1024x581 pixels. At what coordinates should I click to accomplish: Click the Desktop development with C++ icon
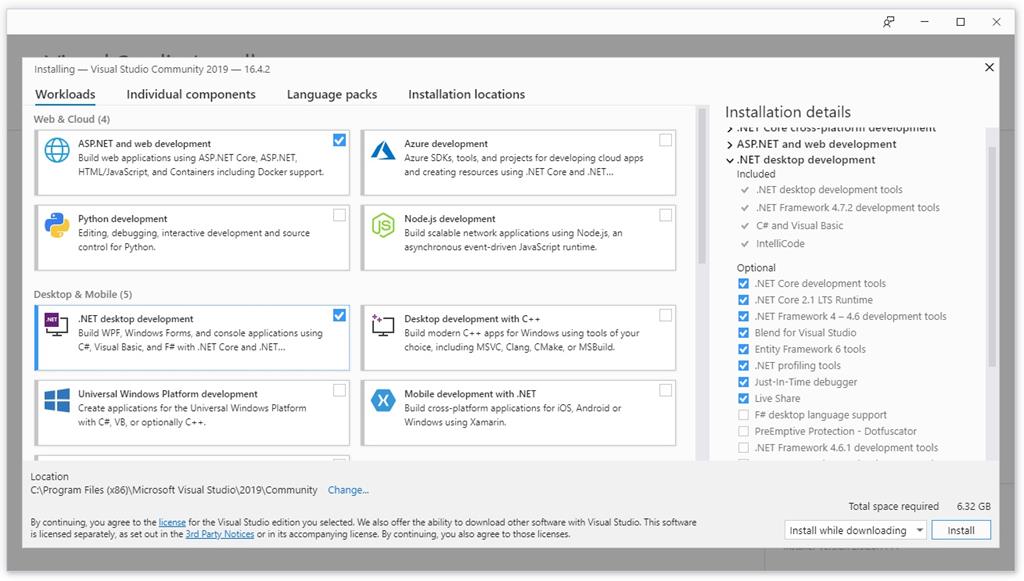point(383,320)
